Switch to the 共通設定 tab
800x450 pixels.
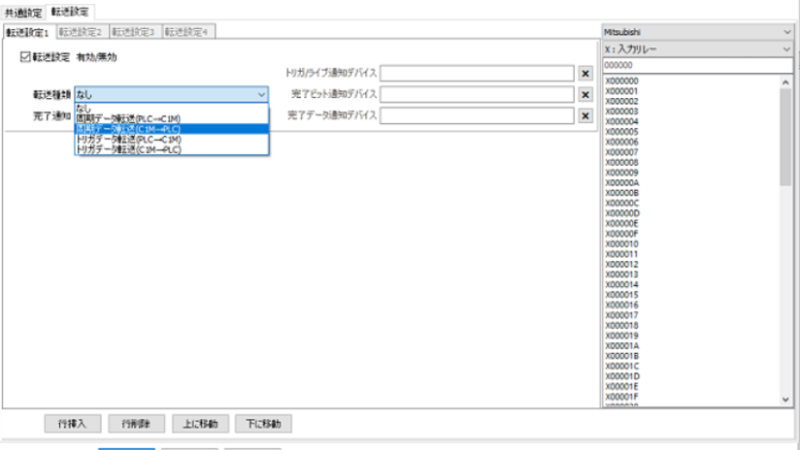(x=23, y=12)
